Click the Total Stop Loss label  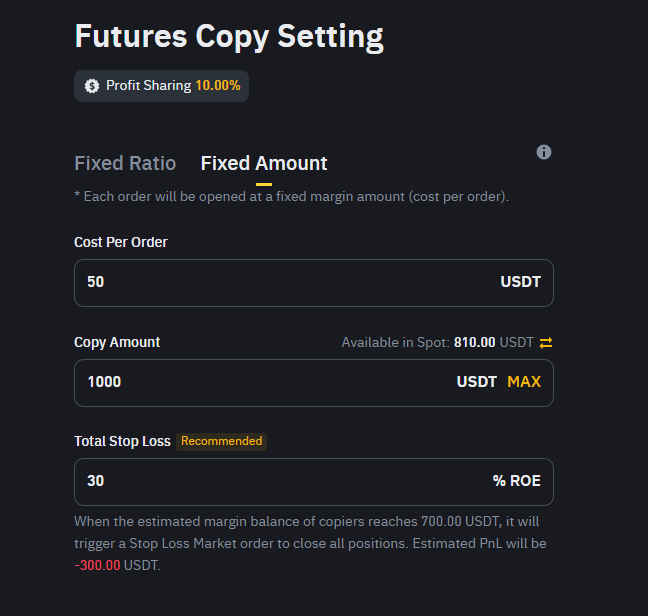122,441
